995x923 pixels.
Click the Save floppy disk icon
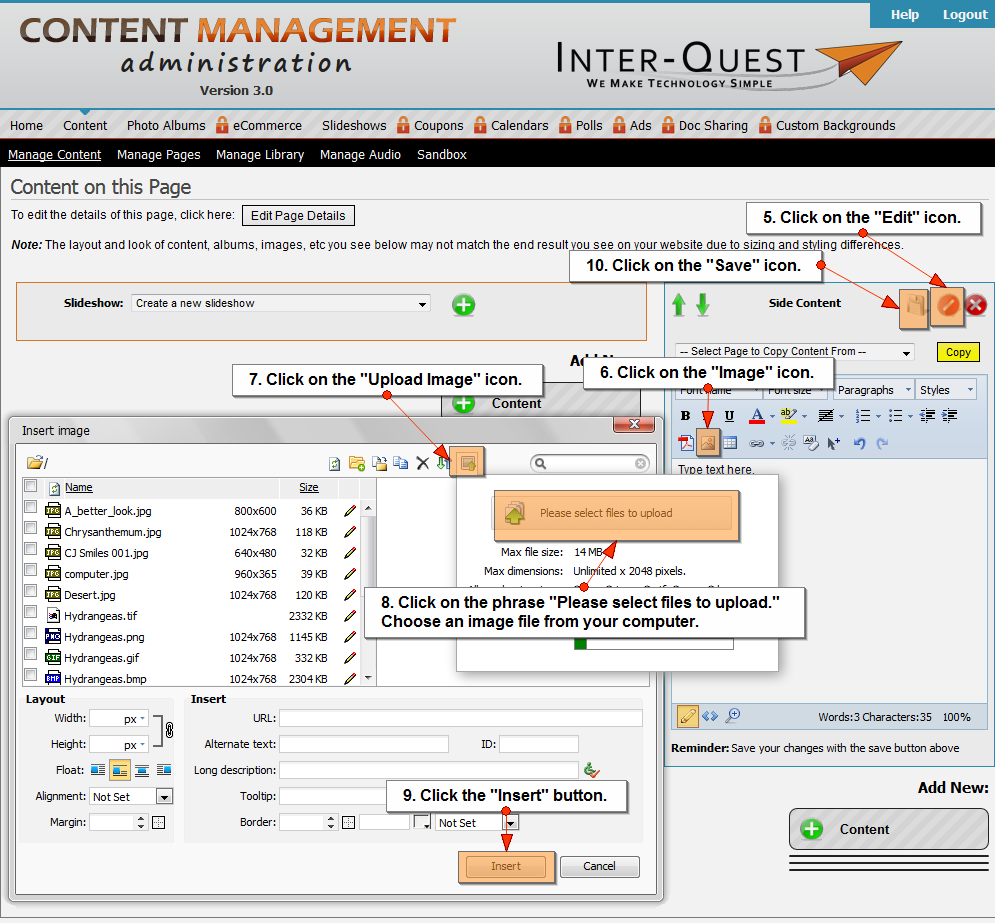pyautogui.click(x=914, y=308)
